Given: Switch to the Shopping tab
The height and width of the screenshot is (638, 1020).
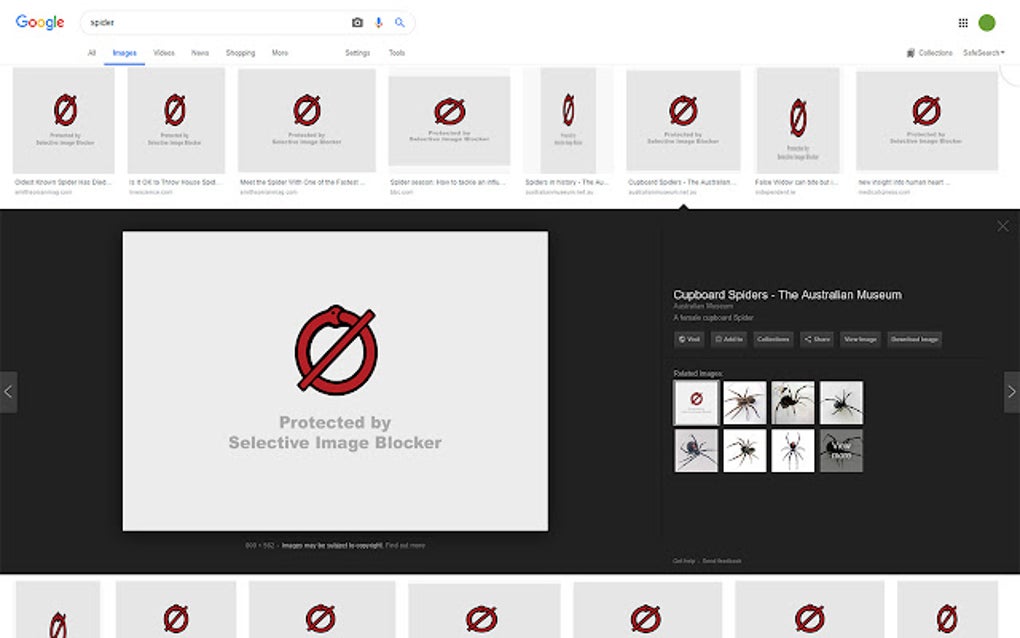Looking at the screenshot, I should tap(240, 52).
